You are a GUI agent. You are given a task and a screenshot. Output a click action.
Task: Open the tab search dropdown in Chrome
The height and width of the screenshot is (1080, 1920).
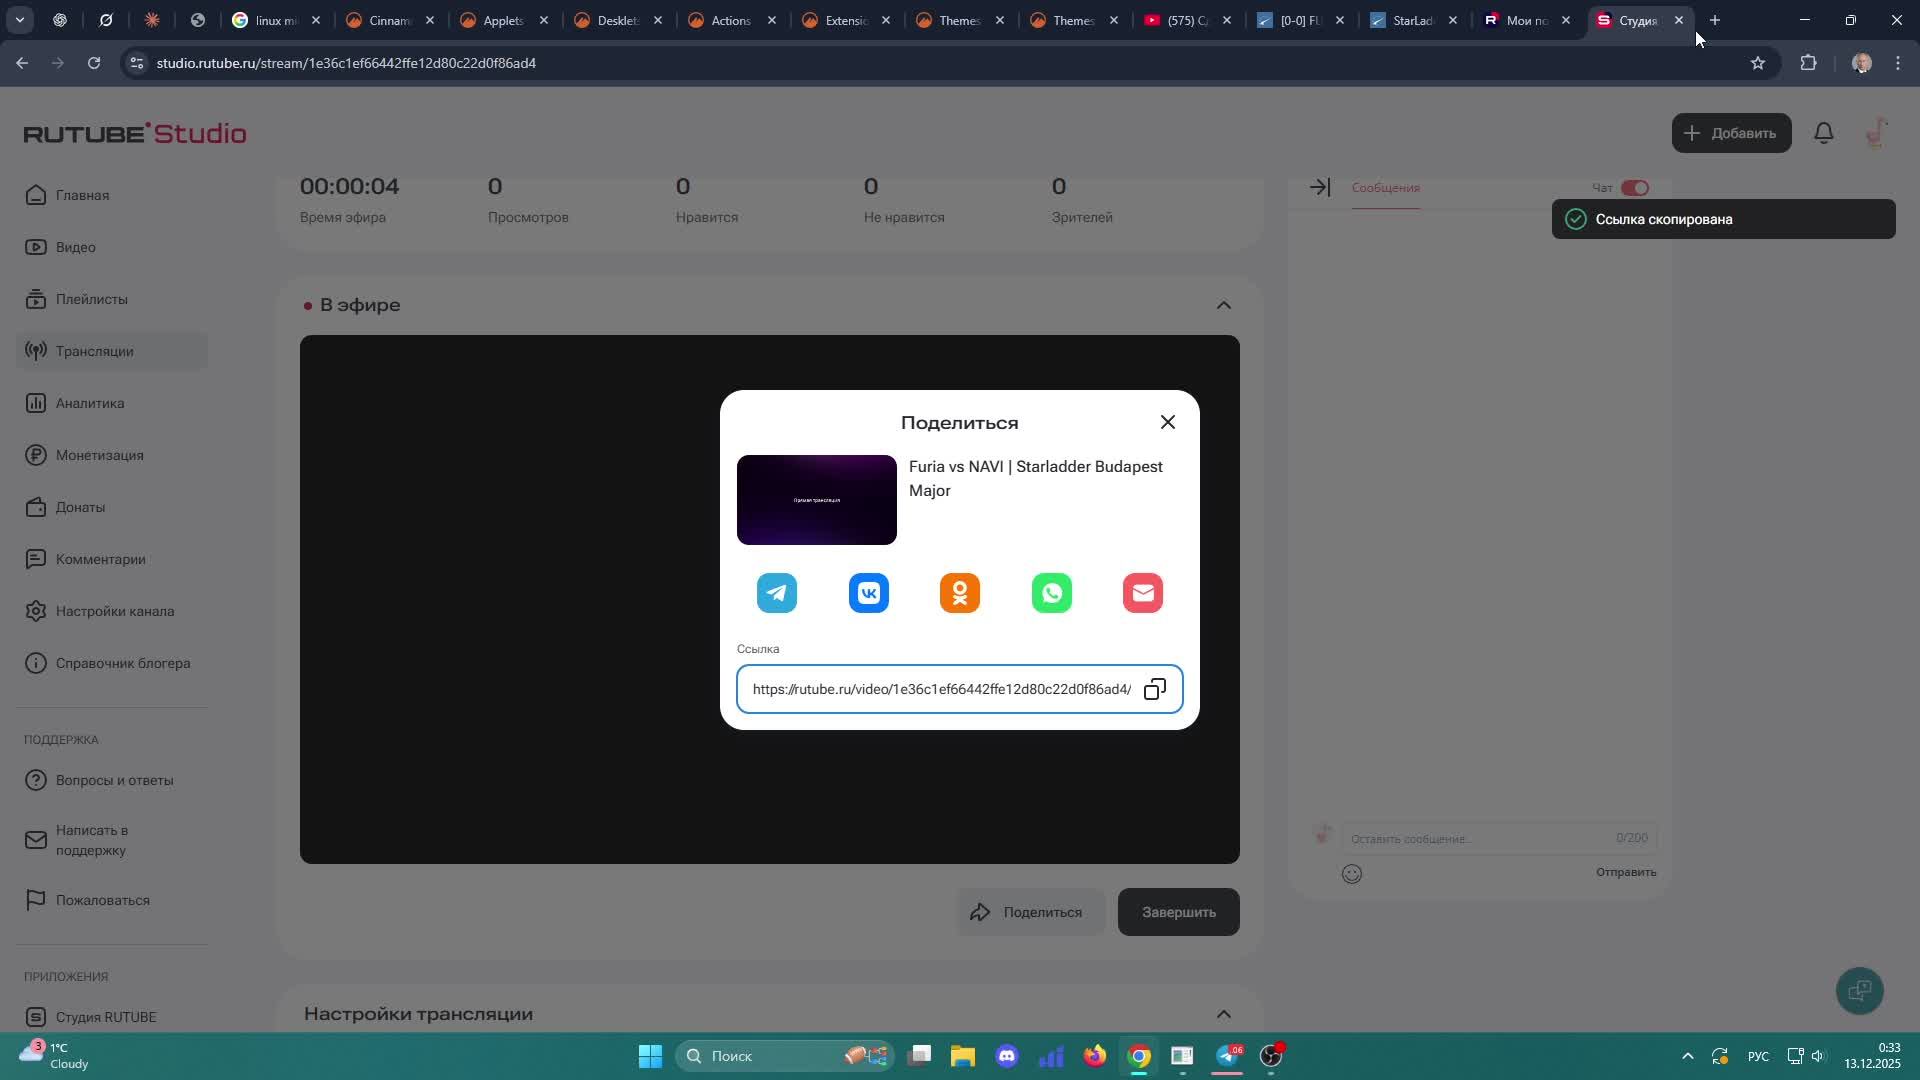(x=19, y=20)
